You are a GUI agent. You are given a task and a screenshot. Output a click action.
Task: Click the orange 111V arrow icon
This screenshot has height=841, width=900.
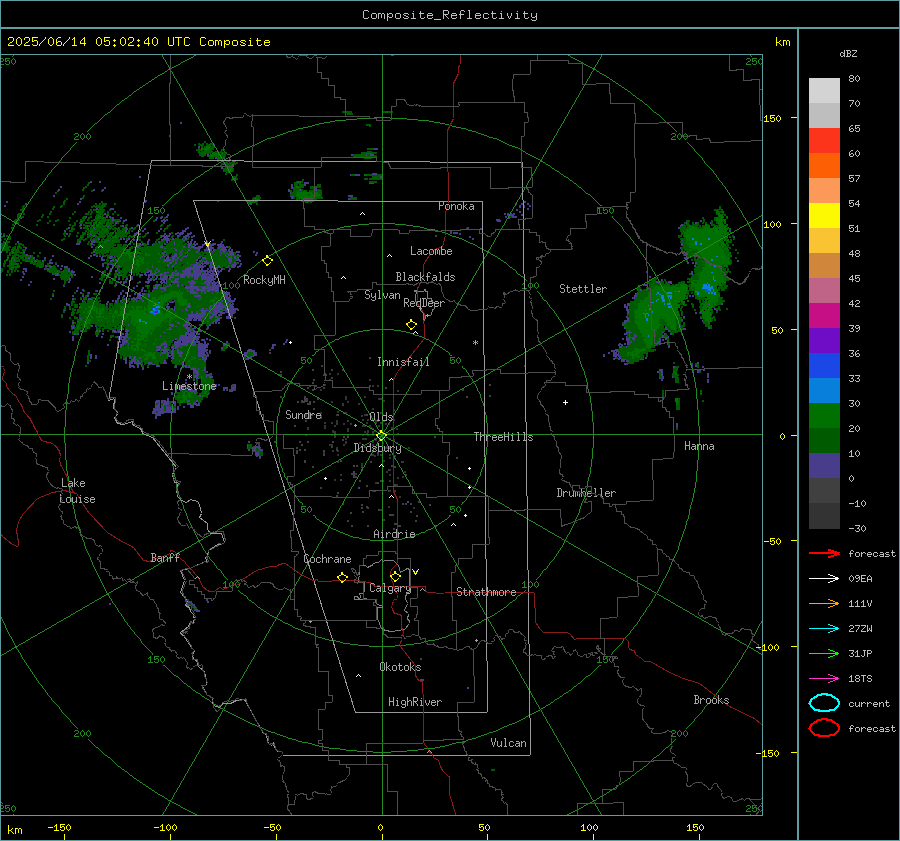coord(824,603)
